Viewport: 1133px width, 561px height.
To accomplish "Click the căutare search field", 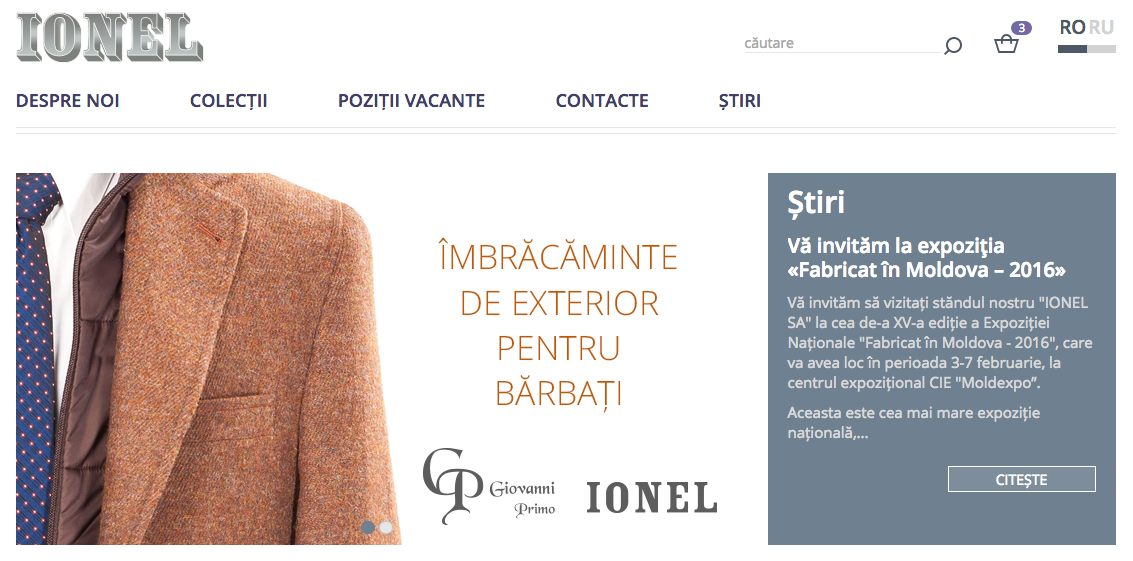I will pos(843,43).
